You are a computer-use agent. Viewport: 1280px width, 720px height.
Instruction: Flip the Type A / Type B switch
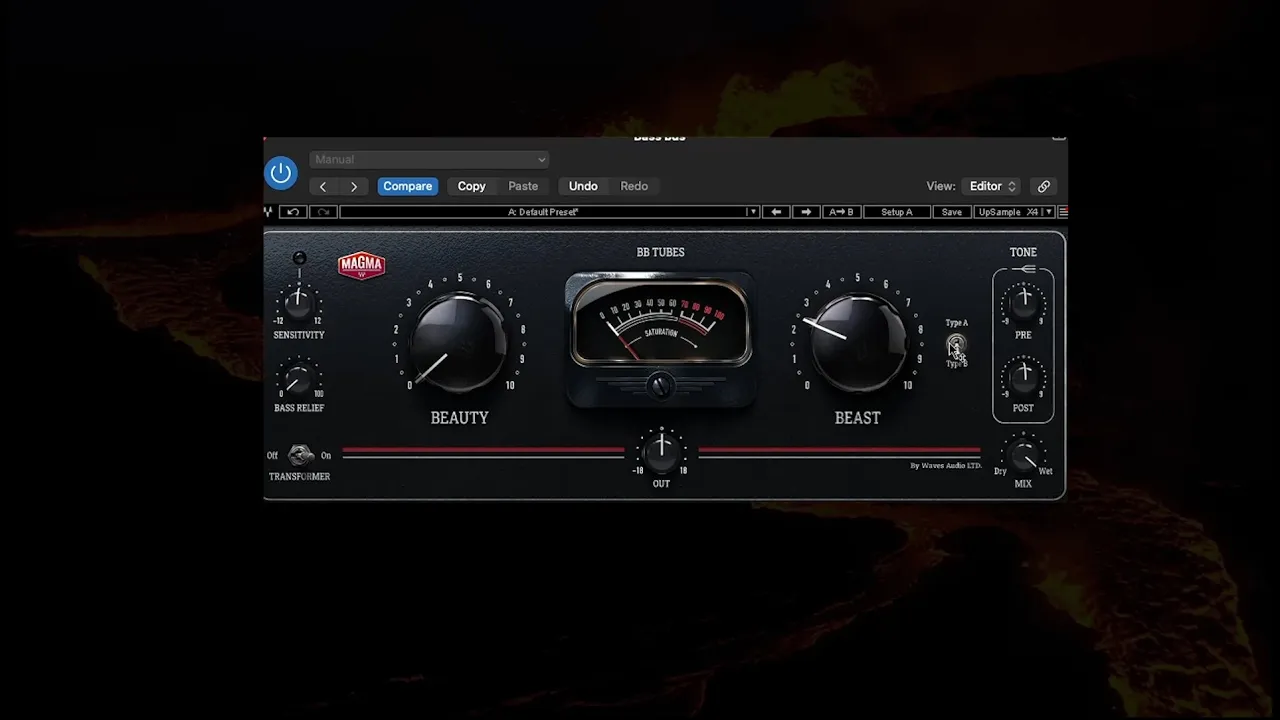point(957,344)
